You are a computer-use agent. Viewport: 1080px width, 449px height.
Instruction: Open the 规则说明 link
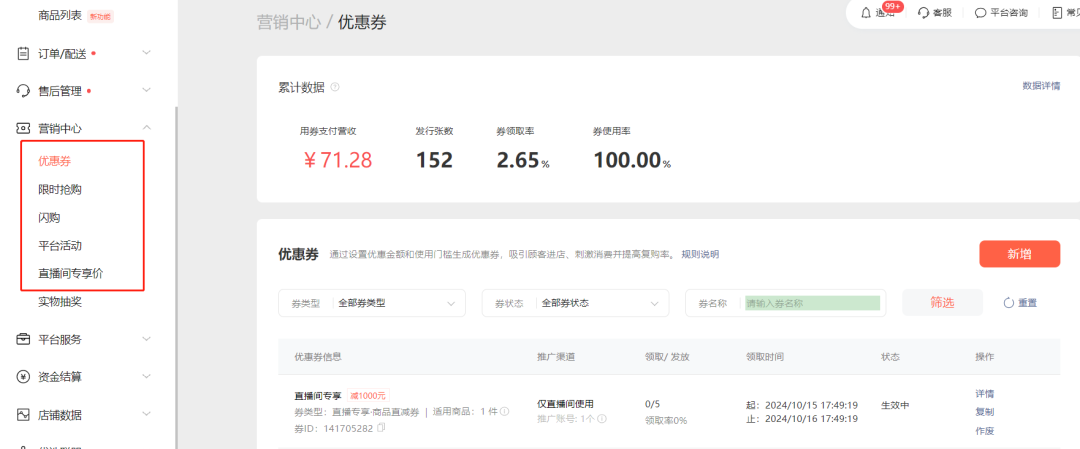(699, 255)
